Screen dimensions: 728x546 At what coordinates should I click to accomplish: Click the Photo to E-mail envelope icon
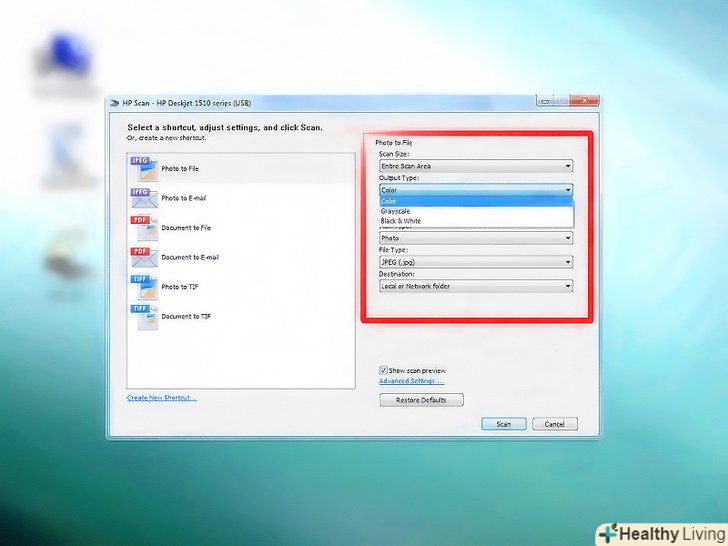click(x=144, y=198)
